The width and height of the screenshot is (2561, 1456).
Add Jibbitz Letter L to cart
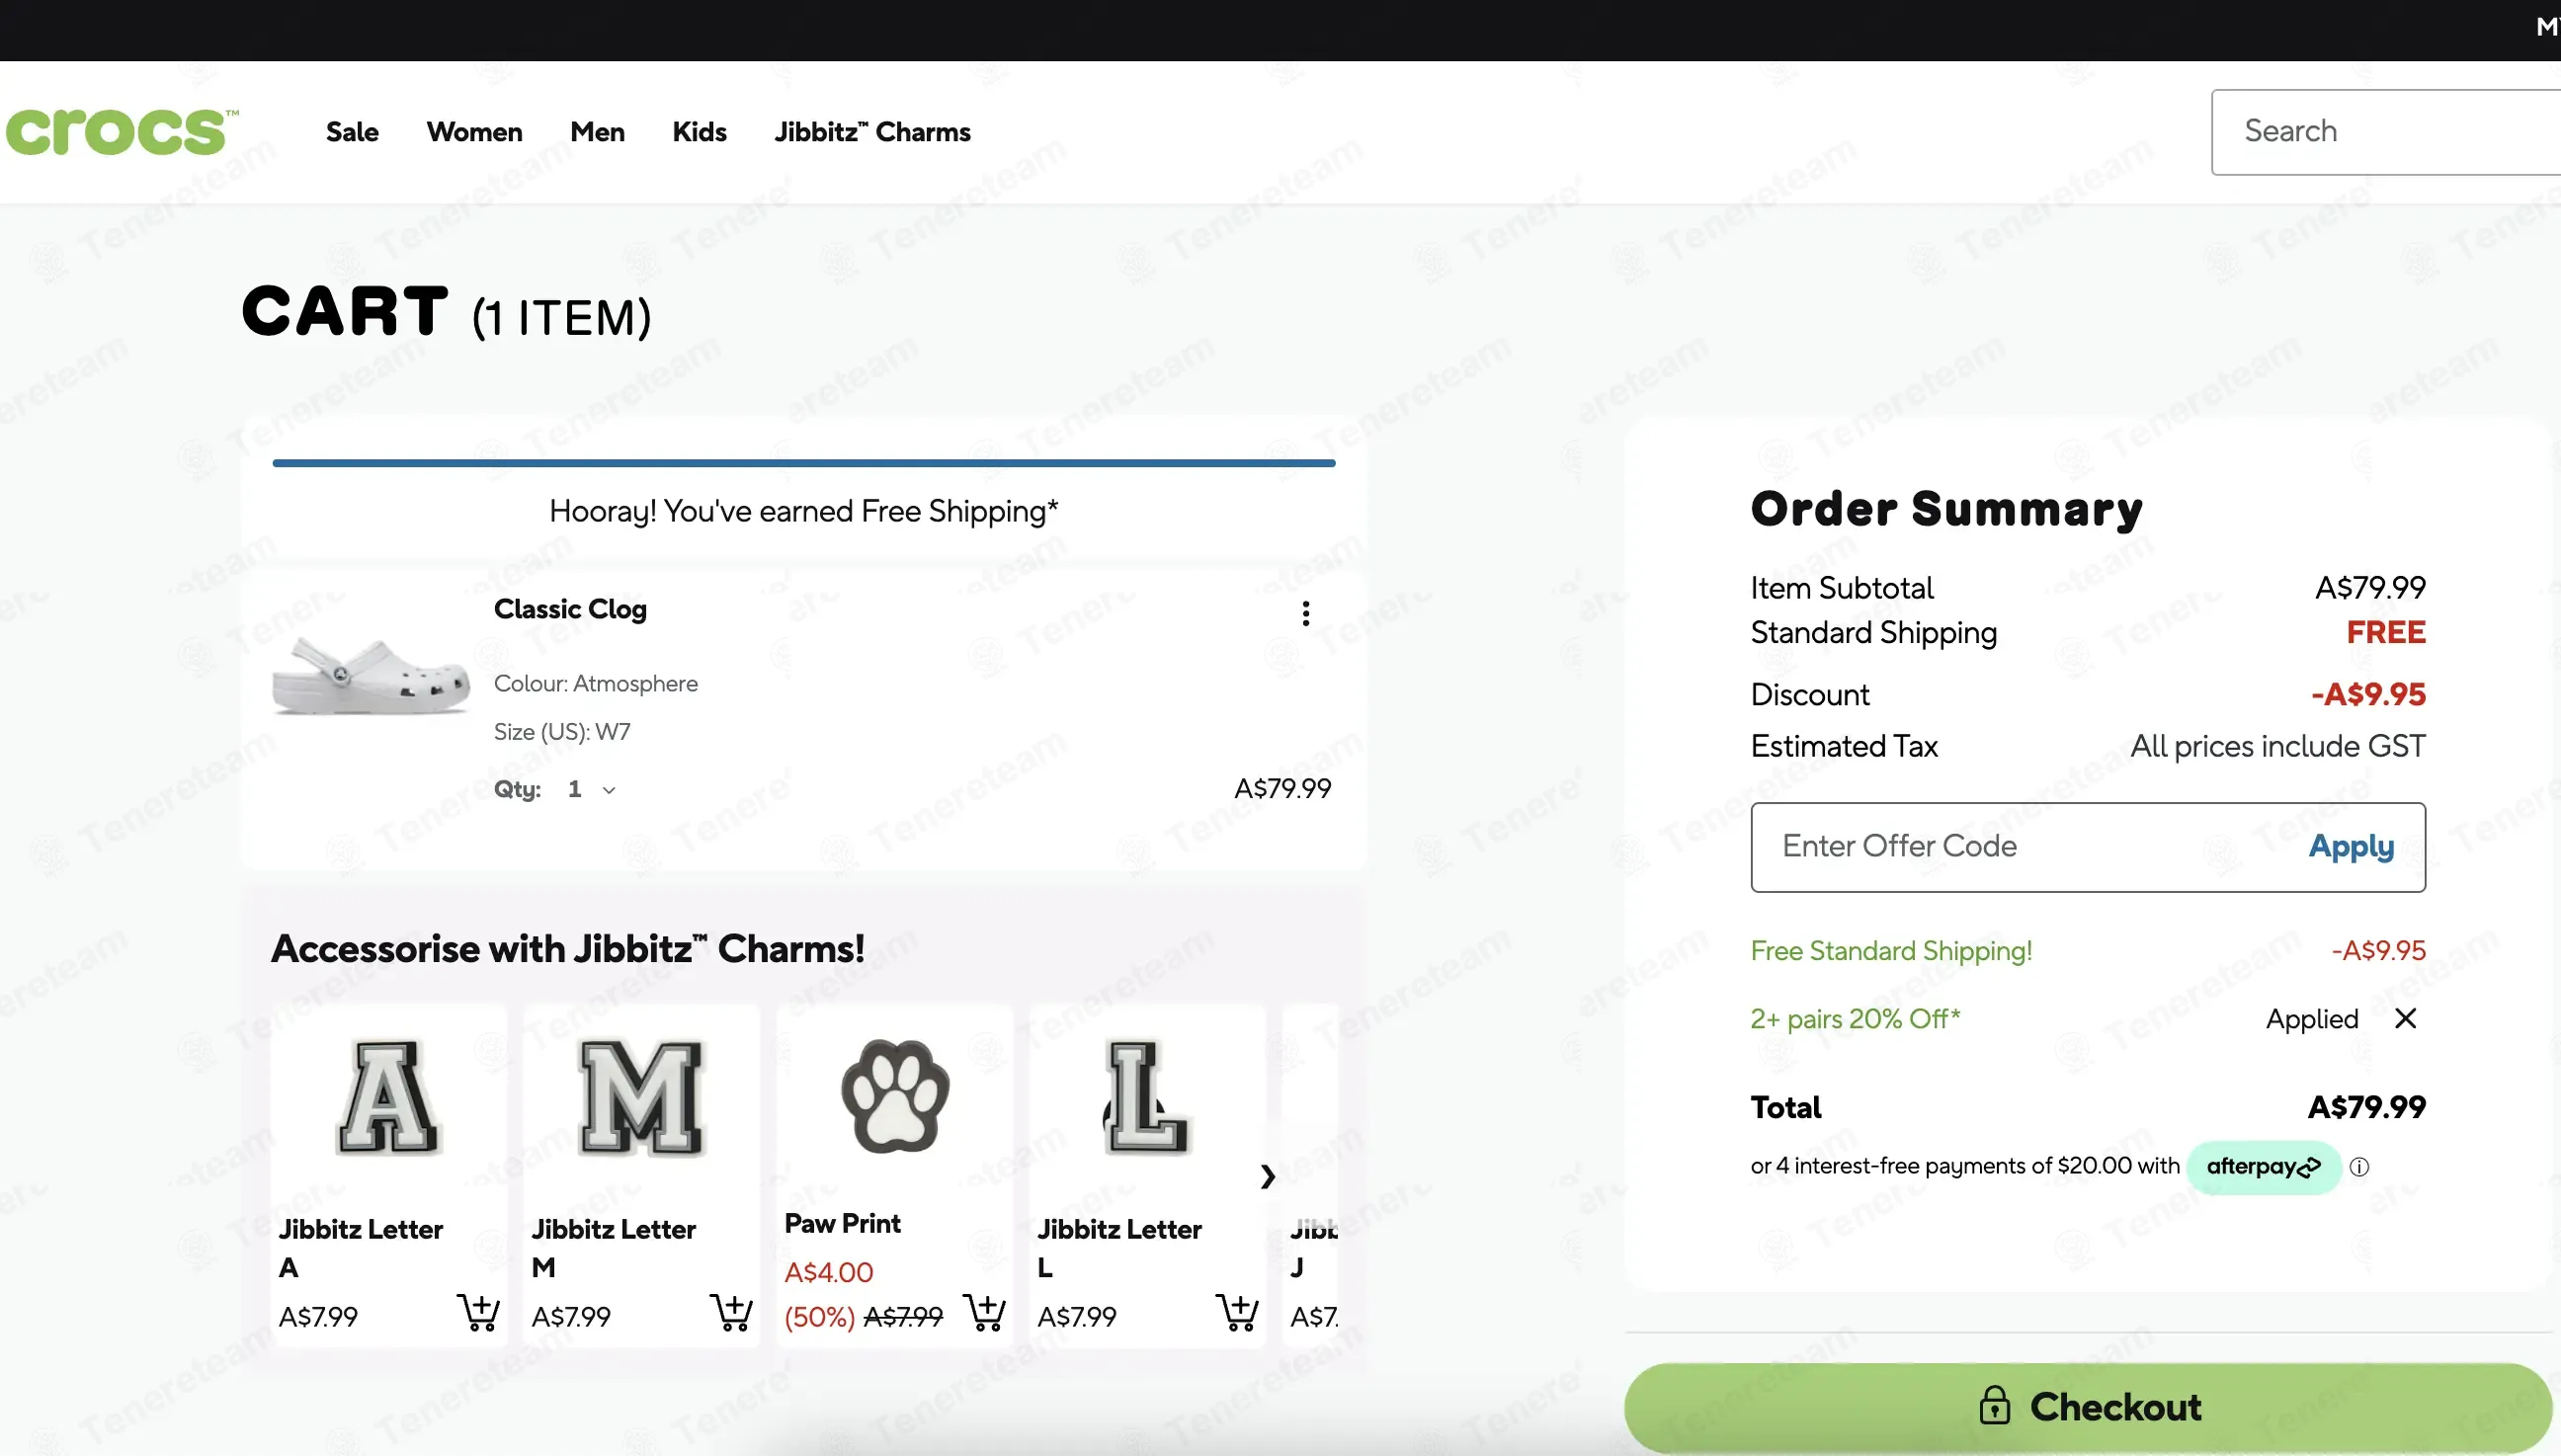[1237, 1311]
